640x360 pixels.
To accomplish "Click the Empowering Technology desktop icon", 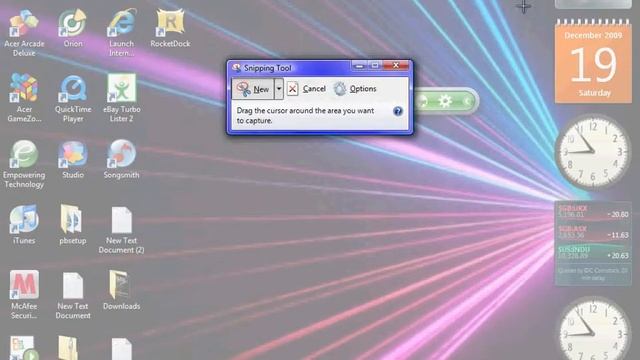I will [x=24, y=164].
